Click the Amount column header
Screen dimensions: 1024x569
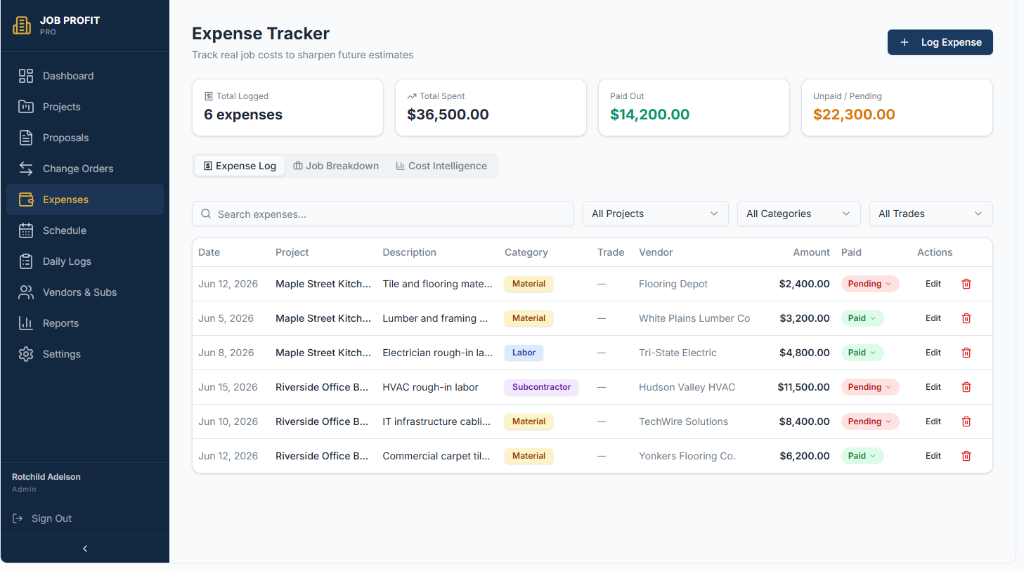coord(811,252)
